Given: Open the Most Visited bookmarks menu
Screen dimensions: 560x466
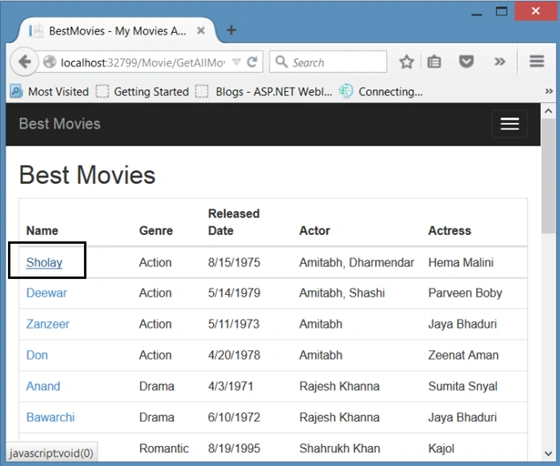Looking at the screenshot, I should [50, 91].
